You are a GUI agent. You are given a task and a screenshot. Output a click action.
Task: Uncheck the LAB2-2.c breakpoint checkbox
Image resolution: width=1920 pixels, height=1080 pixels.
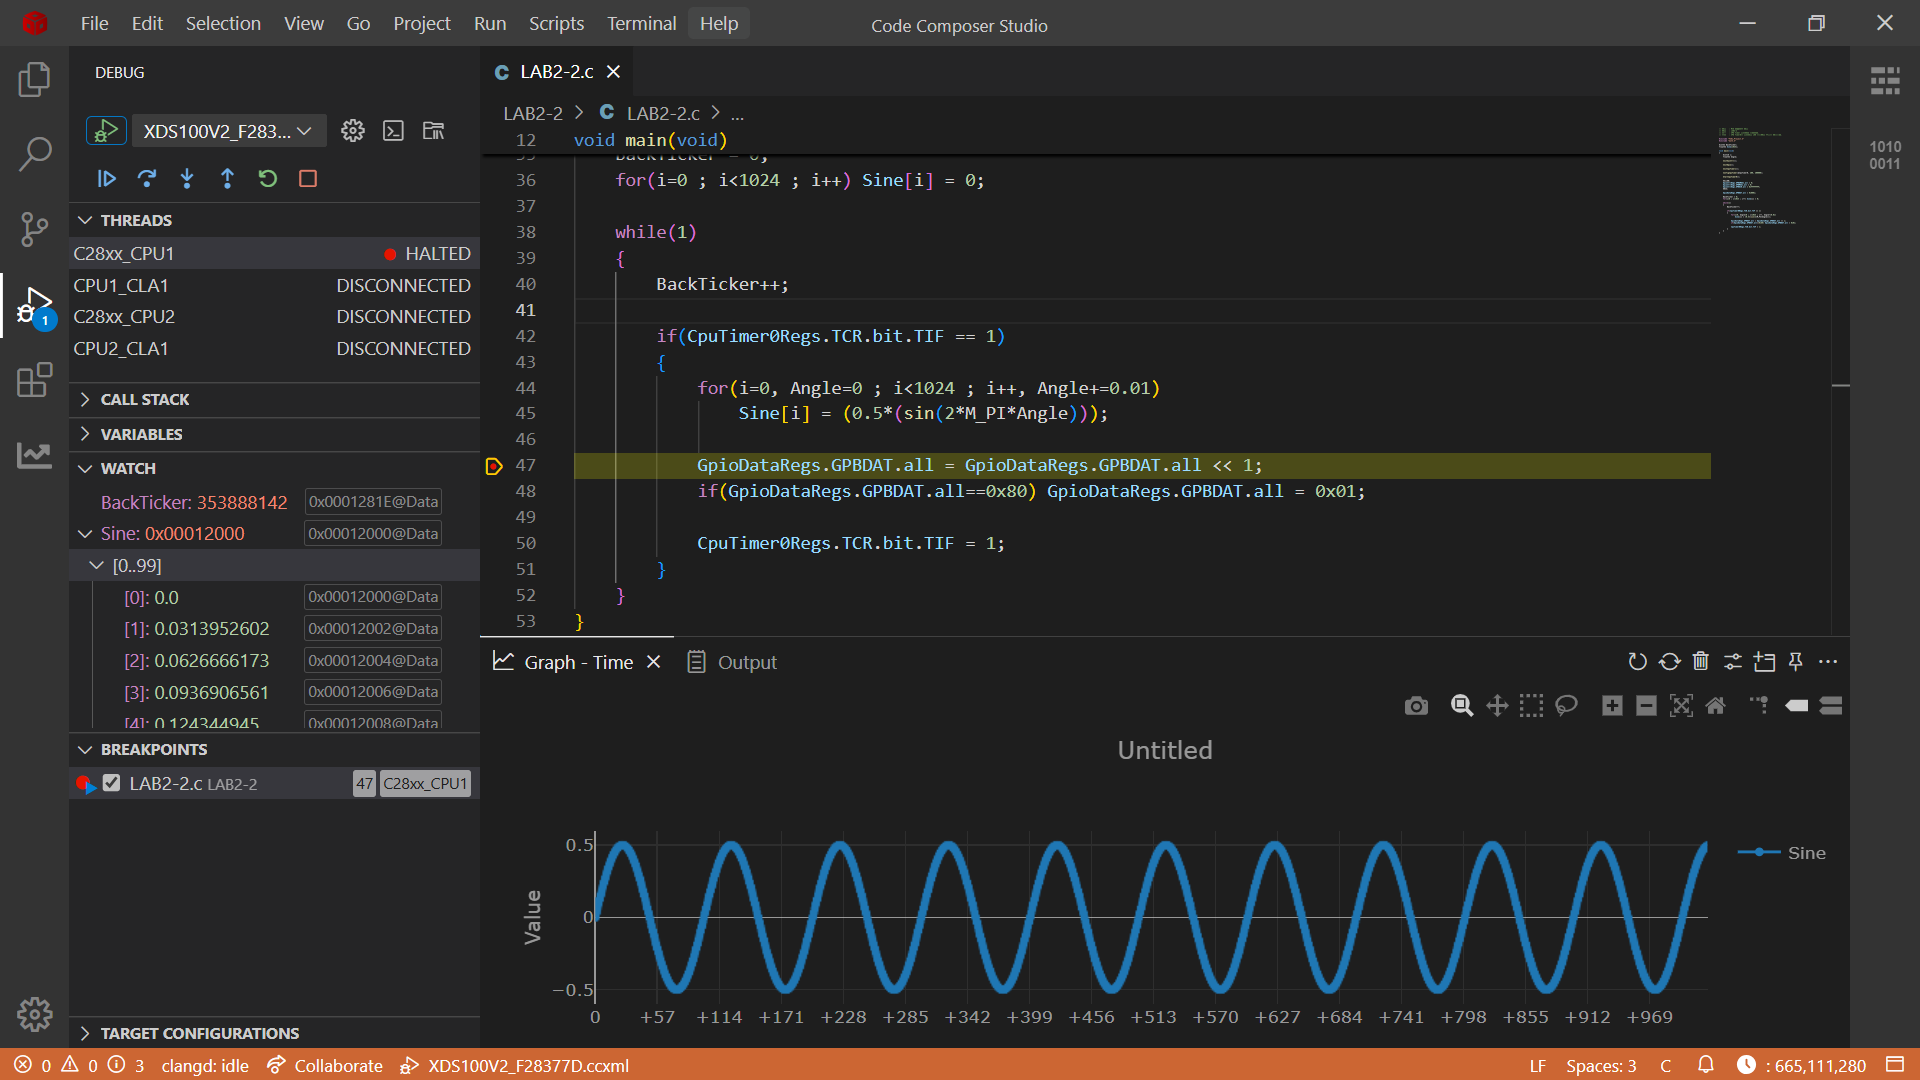tap(112, 784)
